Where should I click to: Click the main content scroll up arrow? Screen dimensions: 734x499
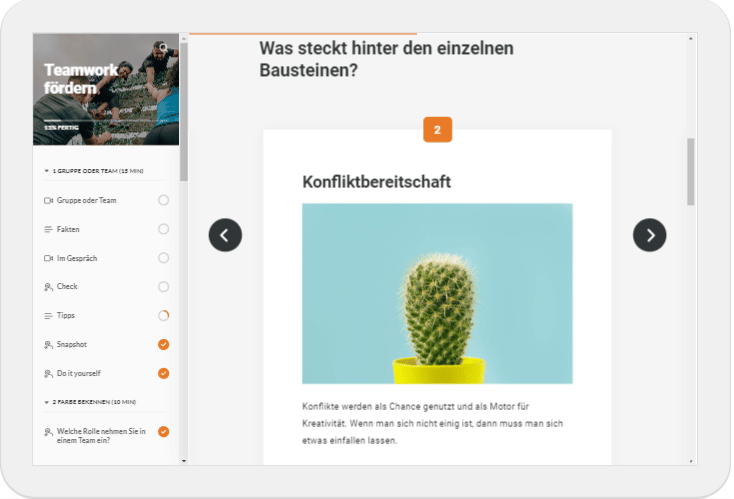(x=690, y=38)
